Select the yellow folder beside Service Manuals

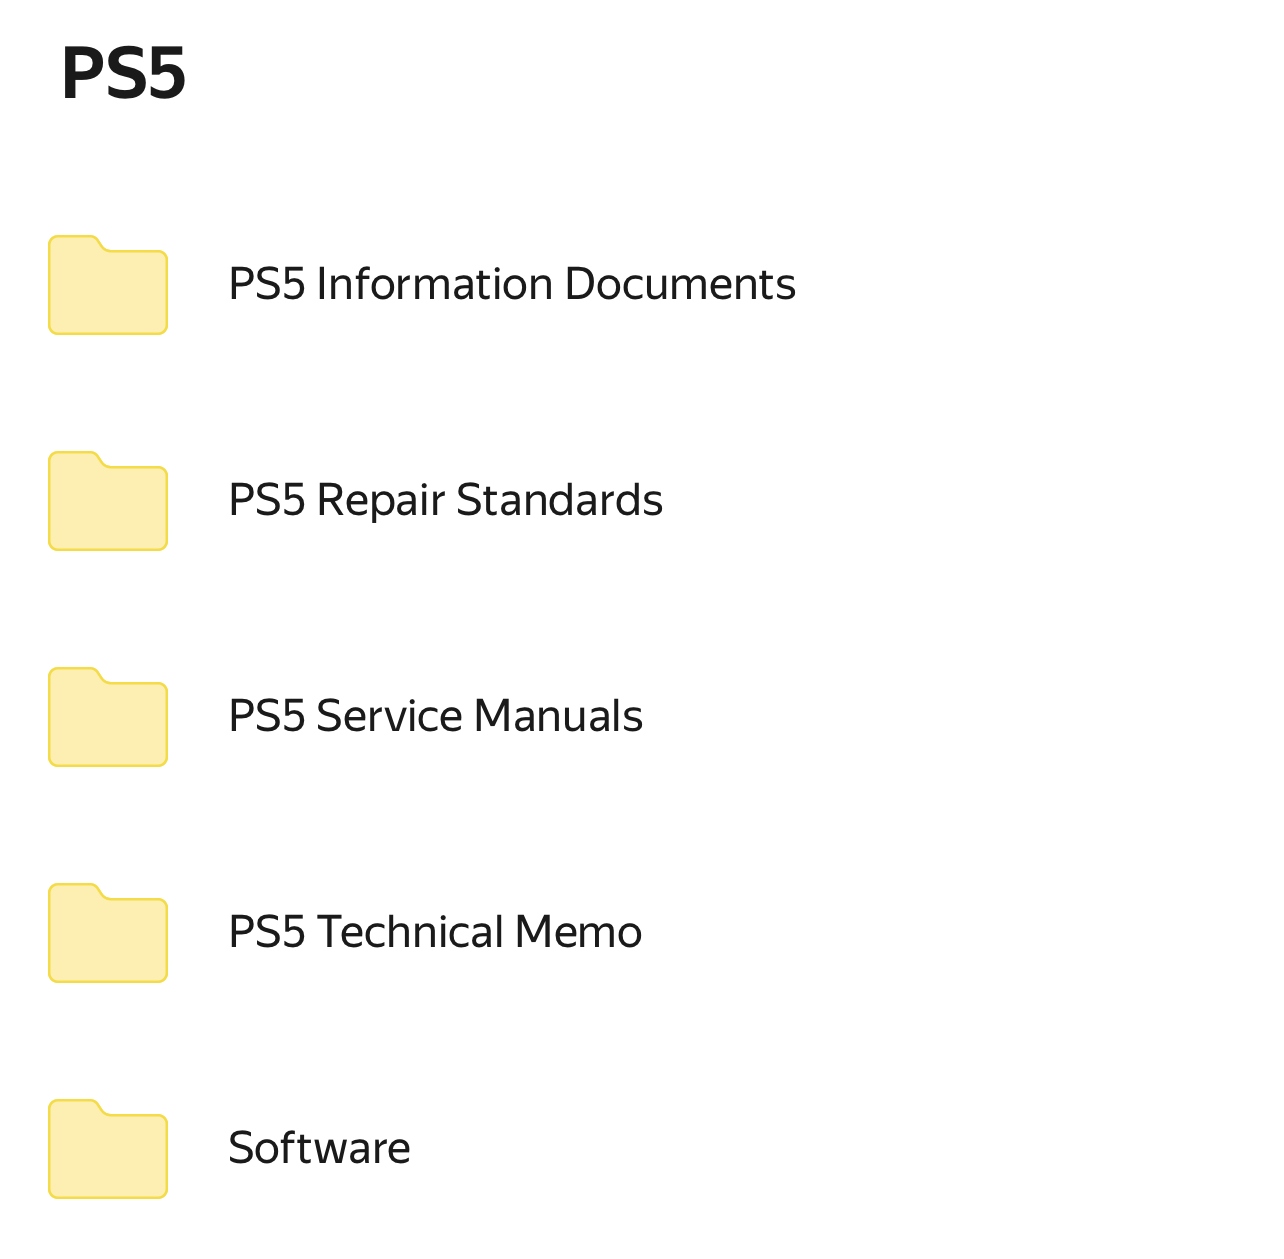tap(108, 717)
